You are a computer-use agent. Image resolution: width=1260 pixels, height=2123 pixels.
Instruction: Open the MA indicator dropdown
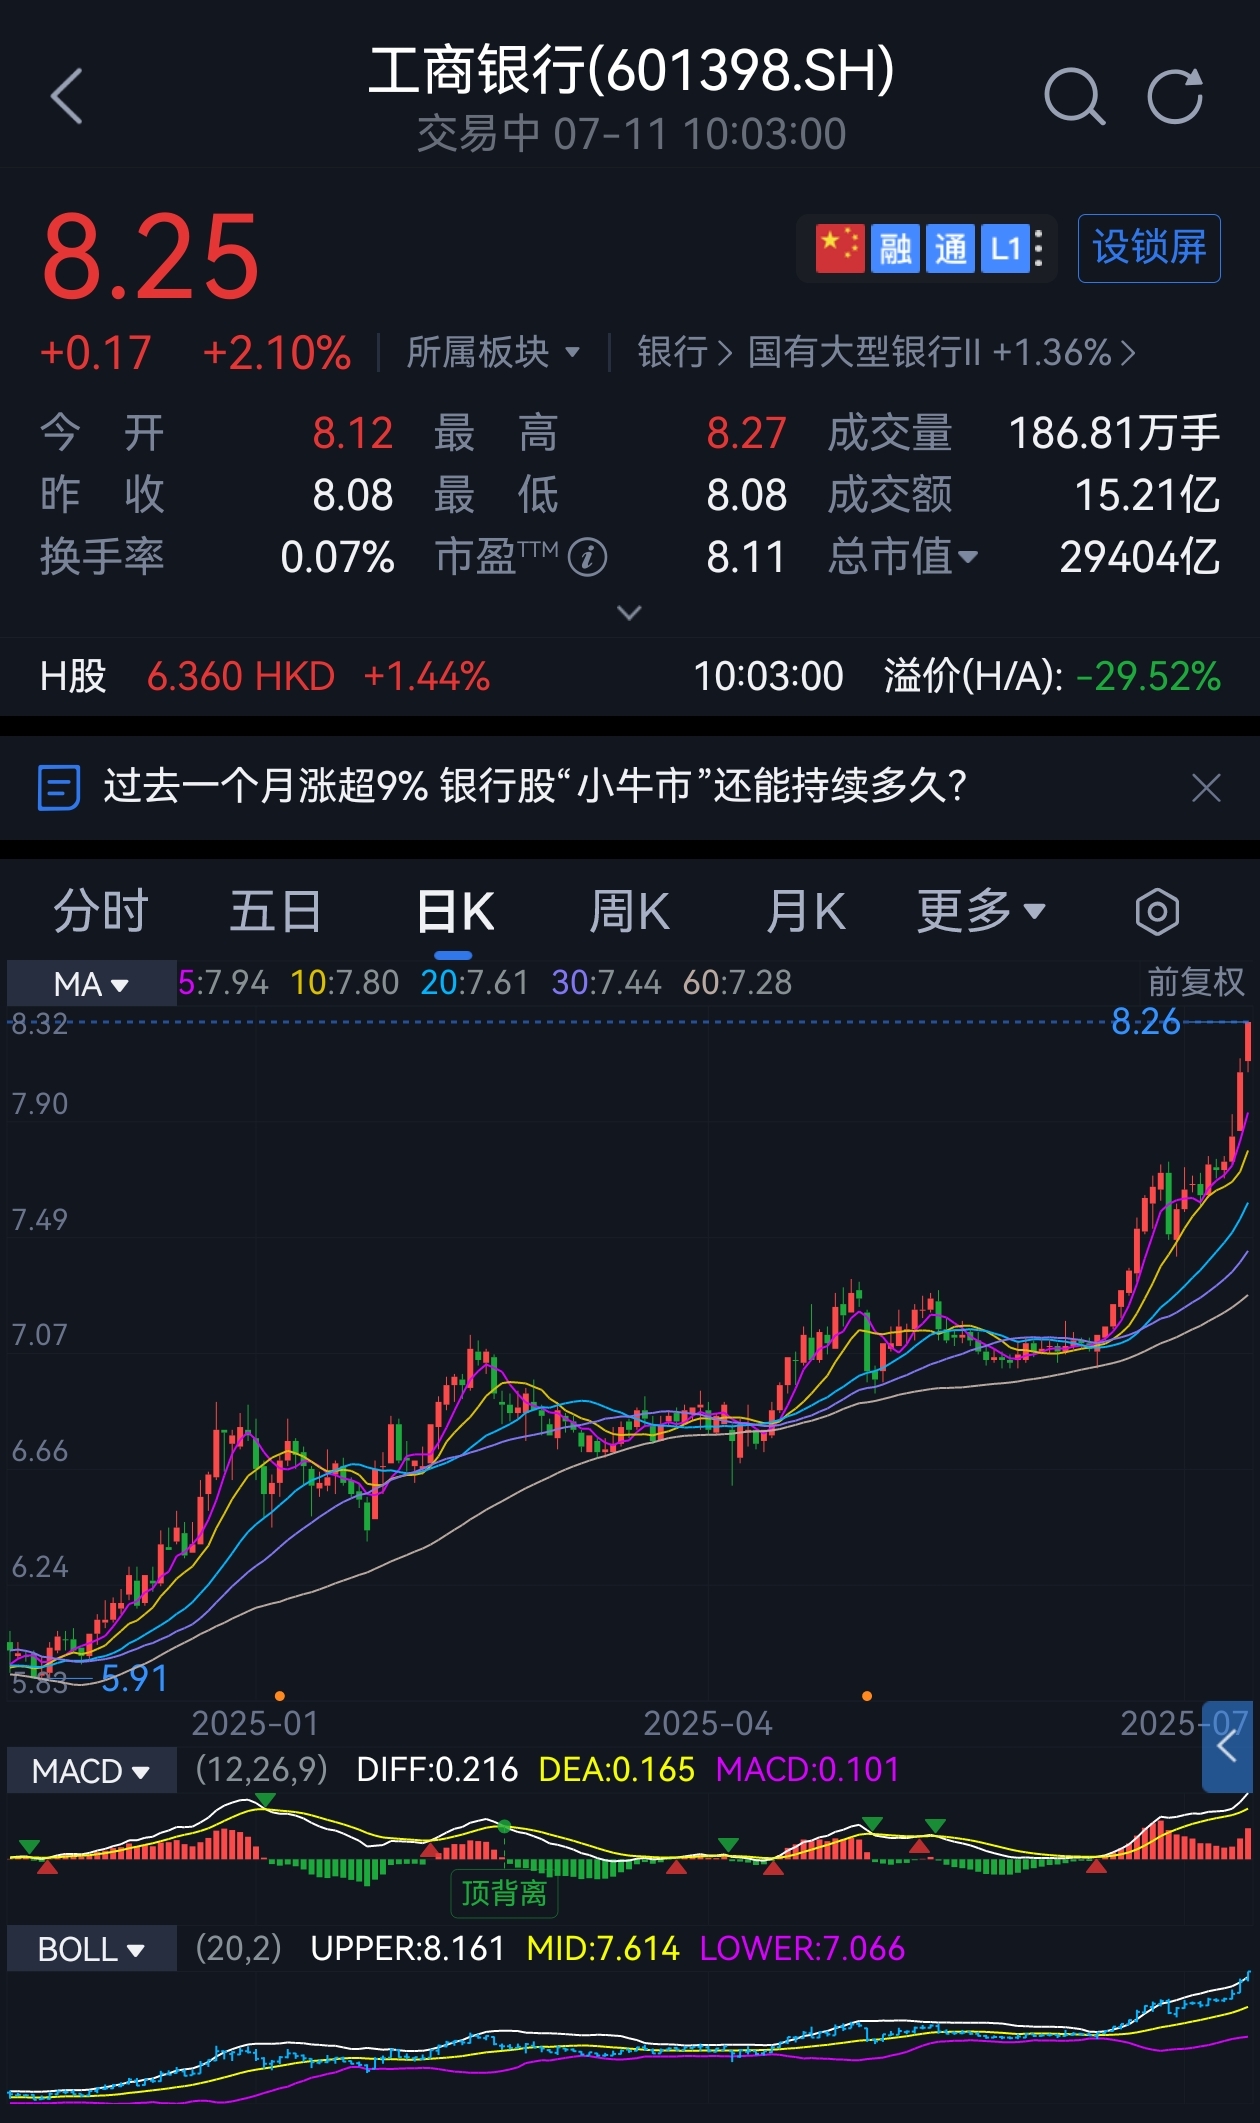(91, 983)
